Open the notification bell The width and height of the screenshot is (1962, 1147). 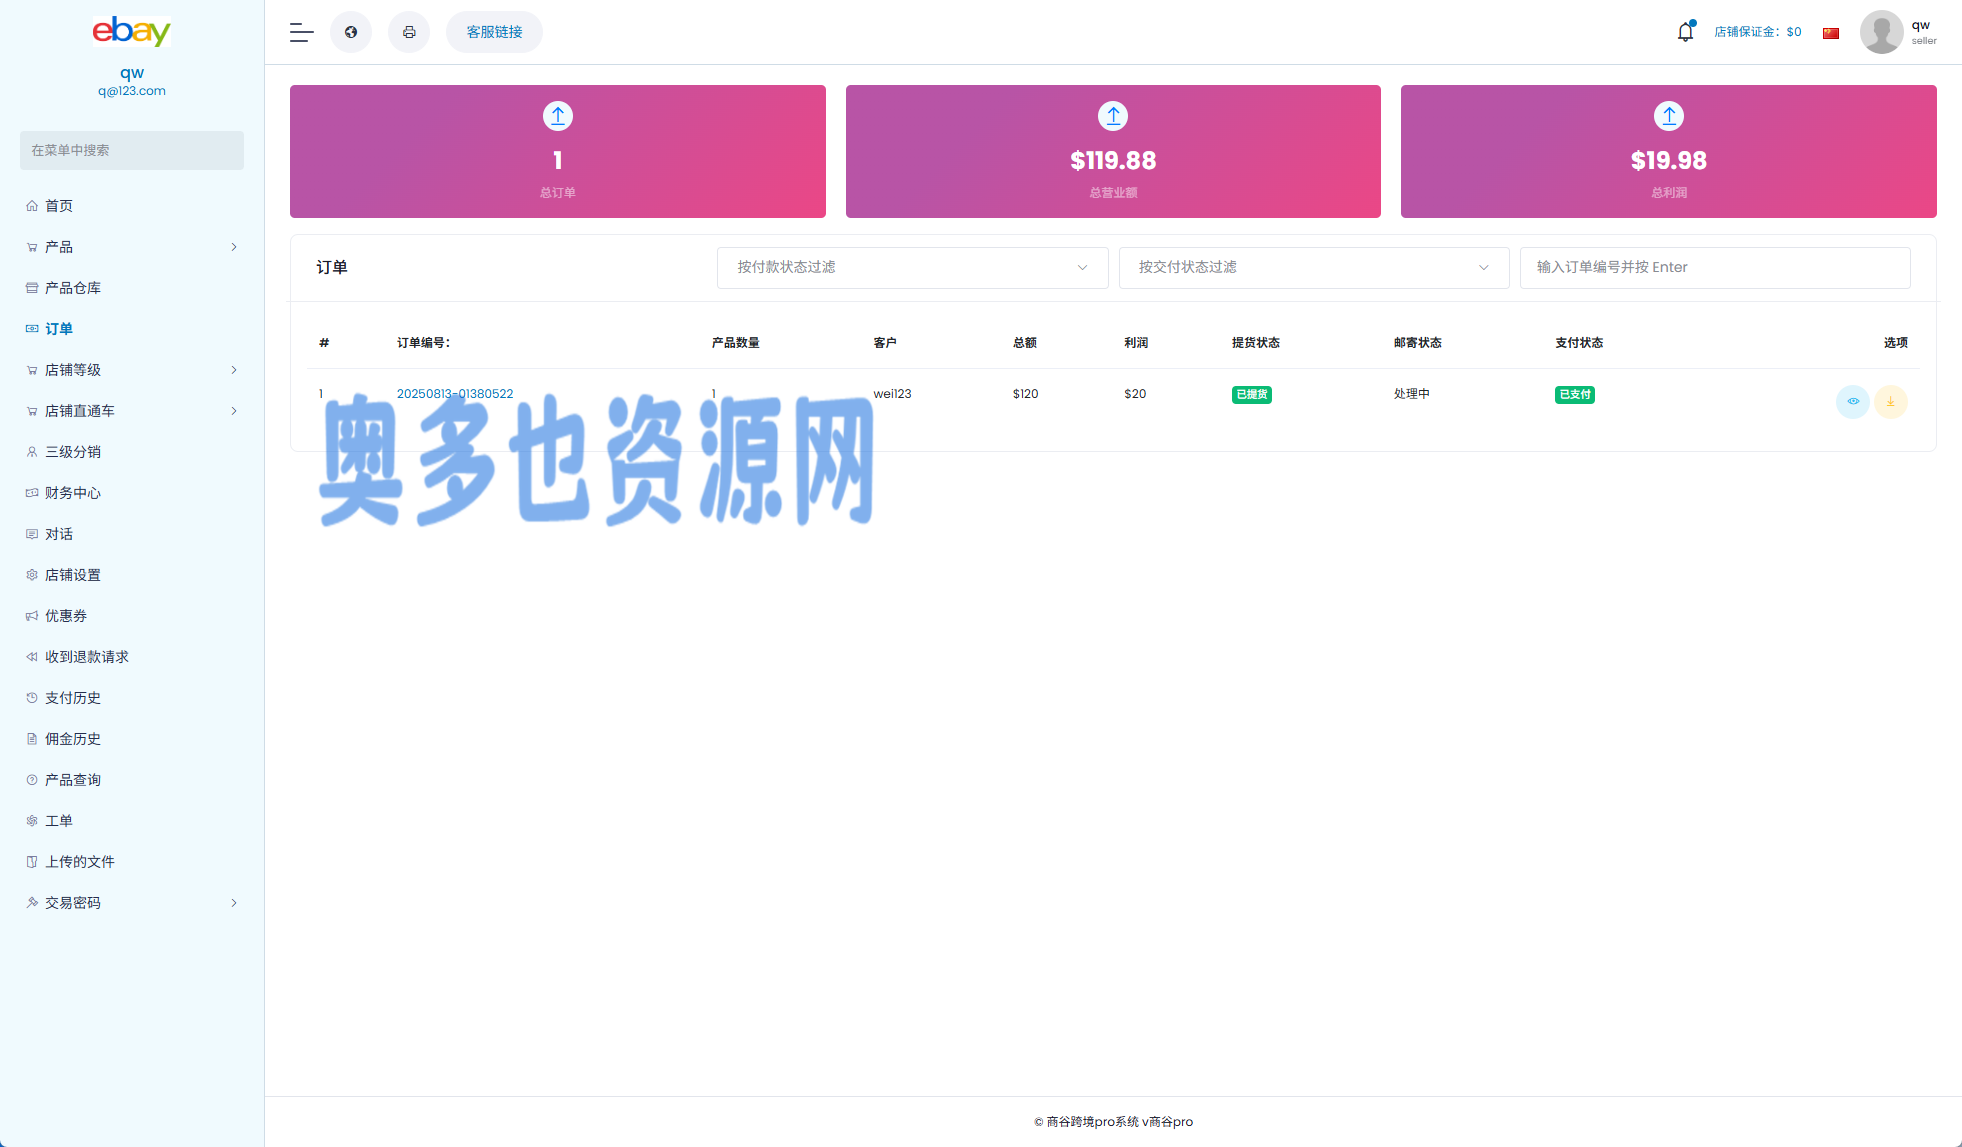[1685, 32]
